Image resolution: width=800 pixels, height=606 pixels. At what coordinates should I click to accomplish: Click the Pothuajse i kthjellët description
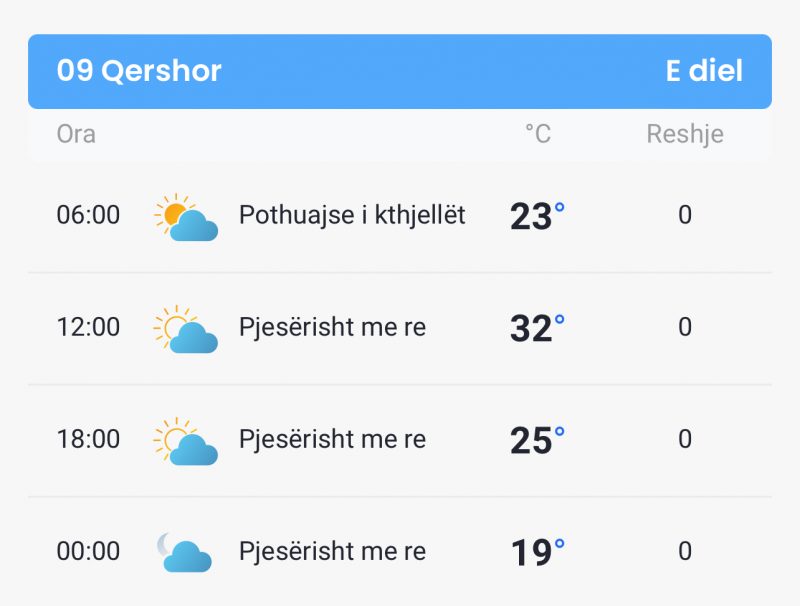(x=352, y=215)
